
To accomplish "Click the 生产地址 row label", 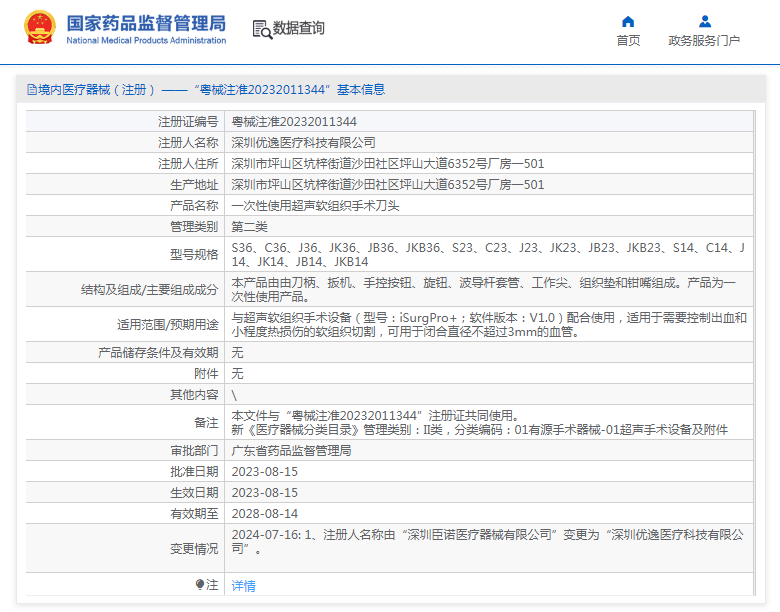I will tap(194, 185).
